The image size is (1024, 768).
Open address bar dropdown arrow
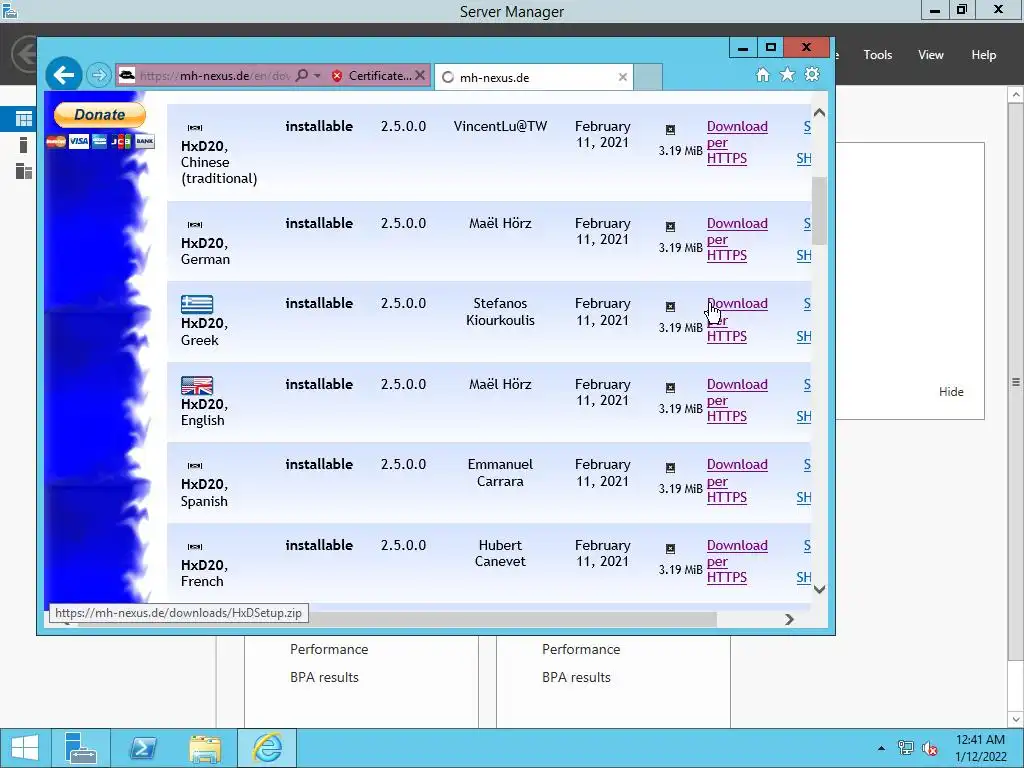(317, 76)
